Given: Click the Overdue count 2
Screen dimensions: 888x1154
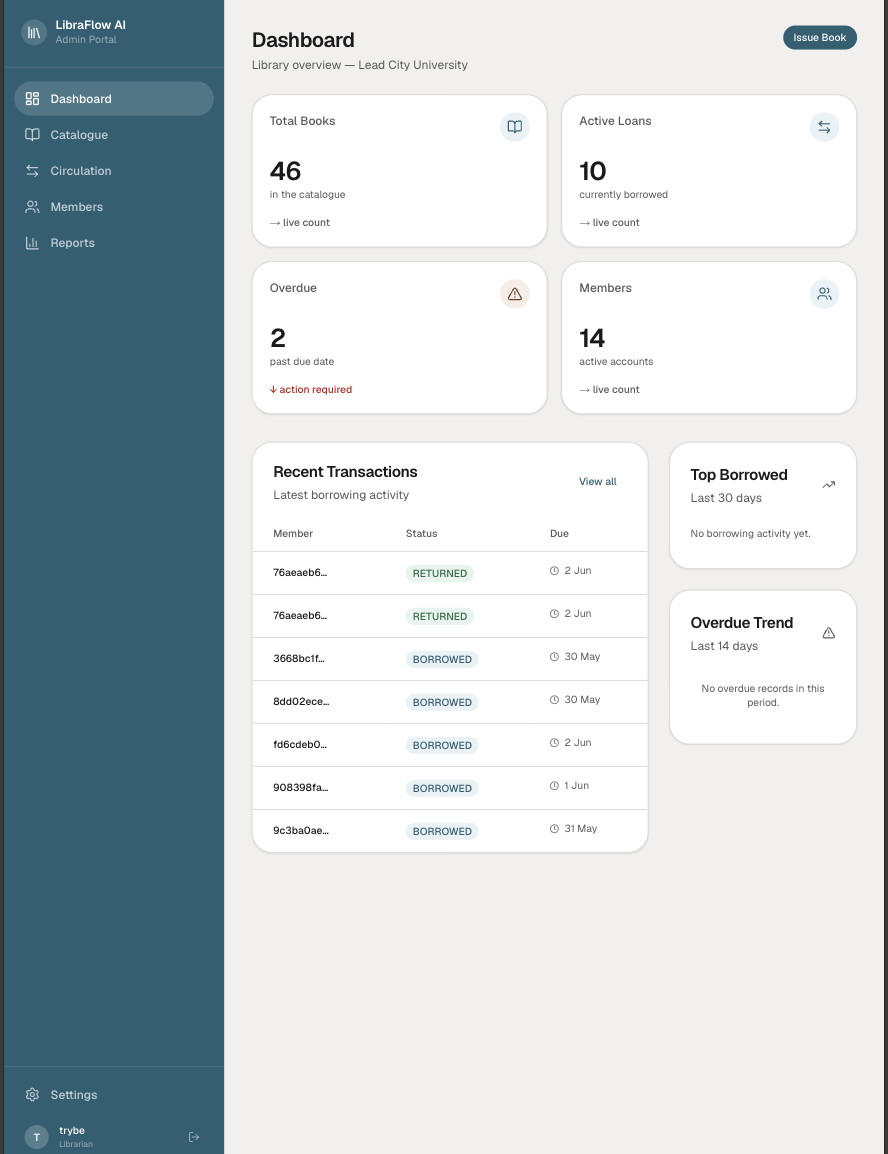Looking at the screenshot, I should [x=278, y=338].
